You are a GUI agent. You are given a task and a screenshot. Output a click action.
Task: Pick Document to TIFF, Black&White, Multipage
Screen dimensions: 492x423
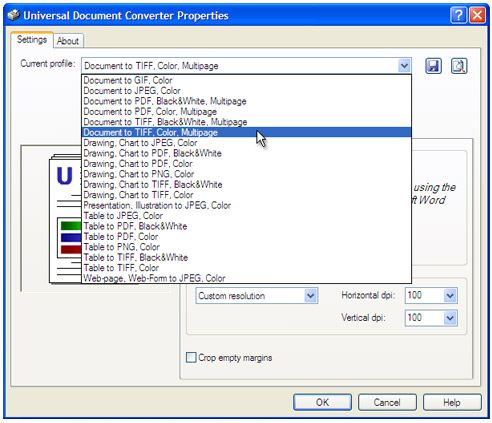click(246, 122)
